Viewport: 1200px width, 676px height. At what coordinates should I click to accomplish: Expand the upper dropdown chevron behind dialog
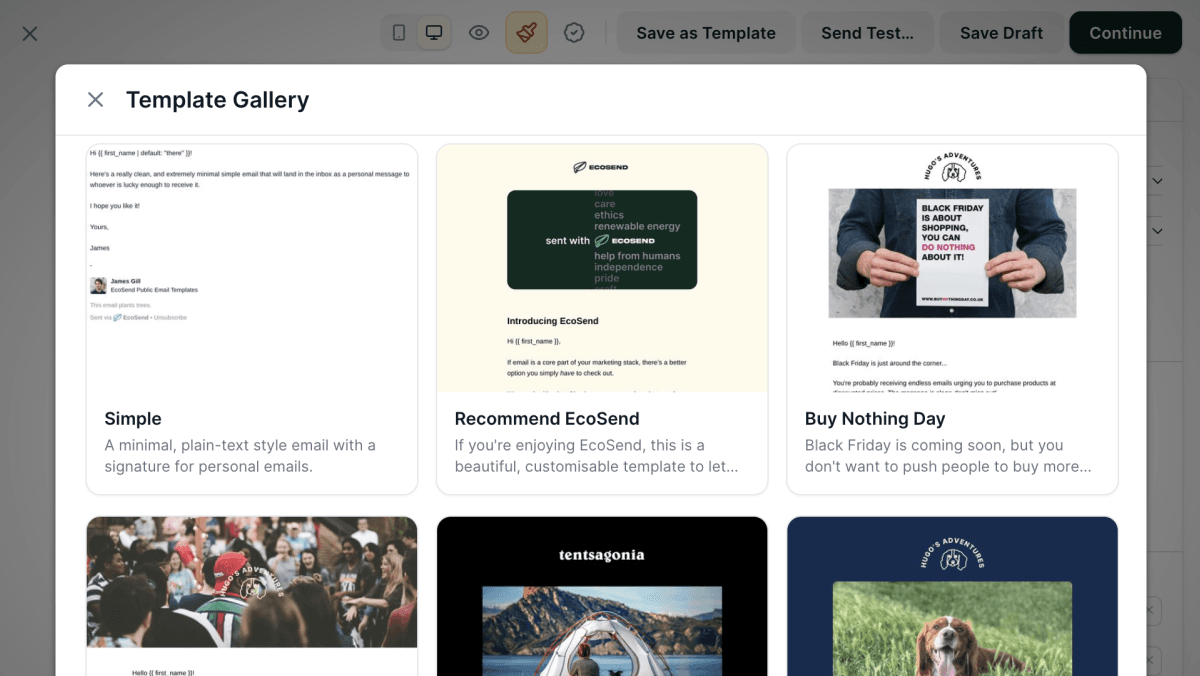[x=1157, y=181]
